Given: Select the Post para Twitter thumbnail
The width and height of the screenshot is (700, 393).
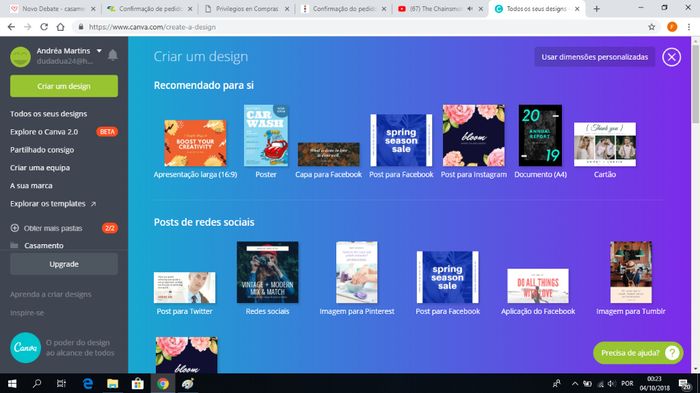Looking at the screenshot, I should click(x=184, y=288).
